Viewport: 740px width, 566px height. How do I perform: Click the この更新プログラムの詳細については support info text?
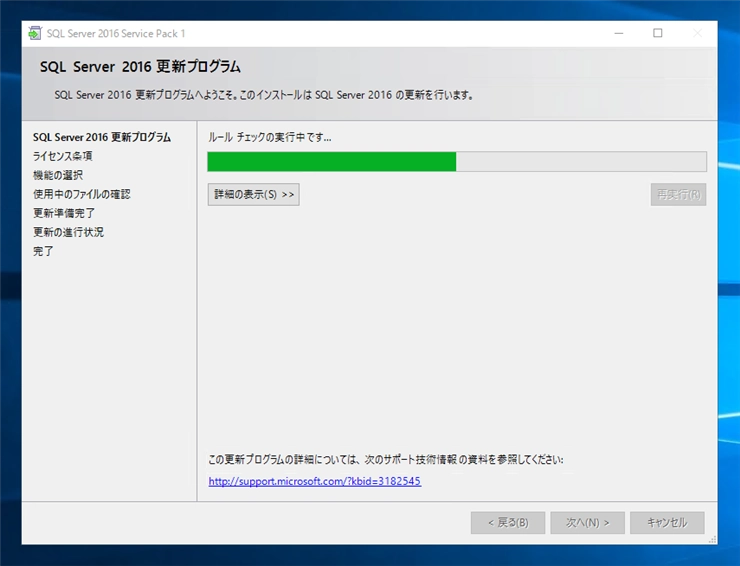pyautogui.click(x=386, y=459)
